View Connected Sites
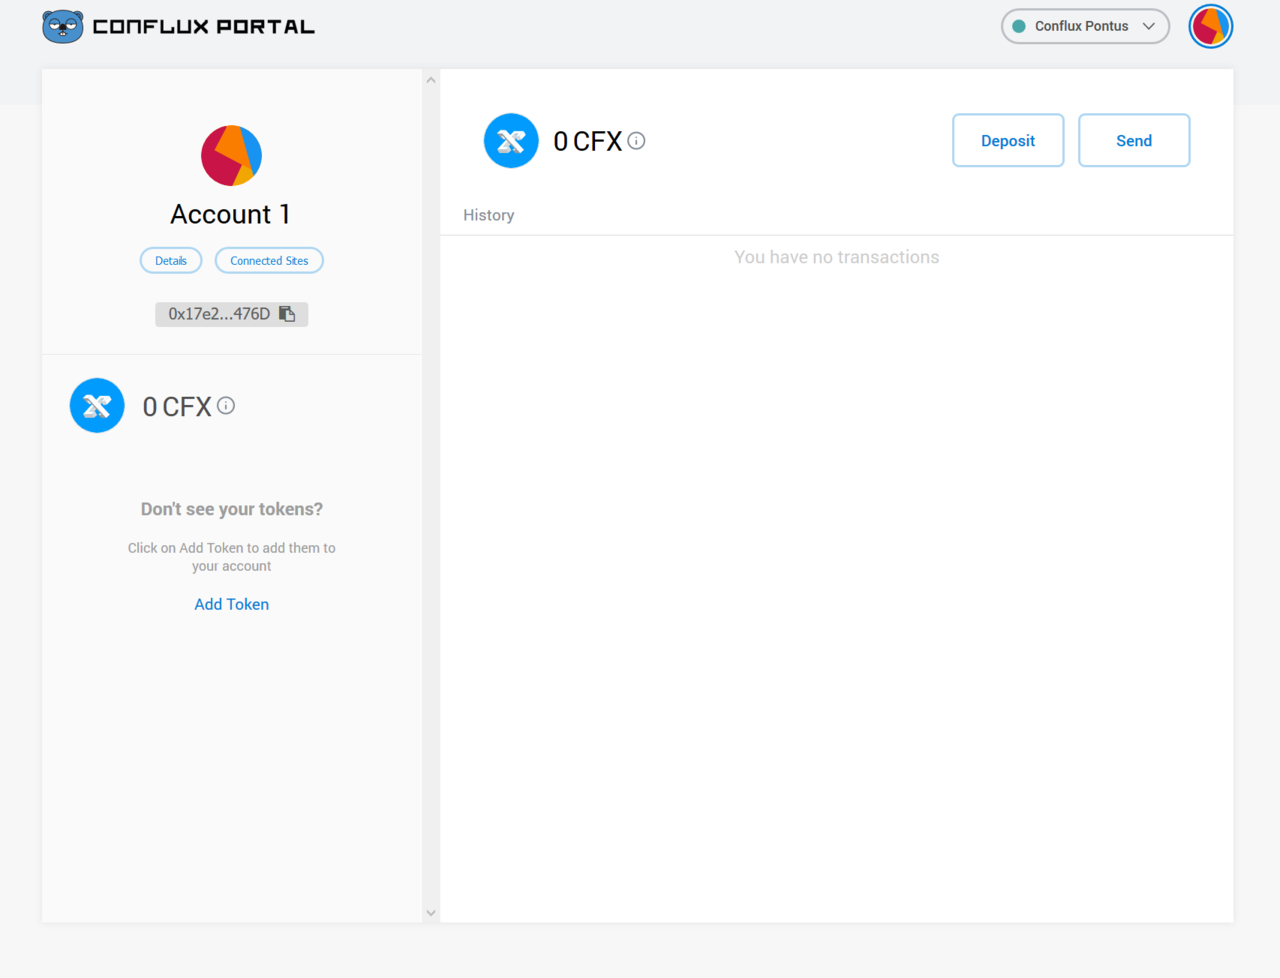 (x=269, y=261)
